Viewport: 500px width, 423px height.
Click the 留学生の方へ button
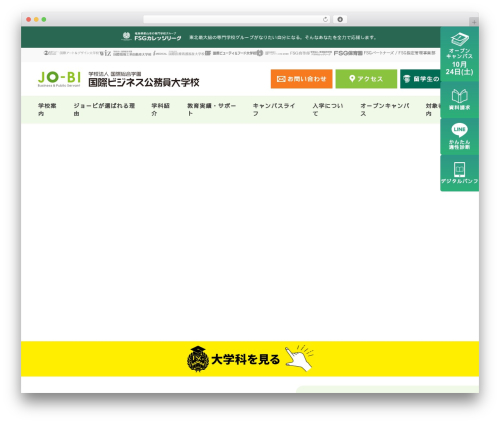point(421,79)
